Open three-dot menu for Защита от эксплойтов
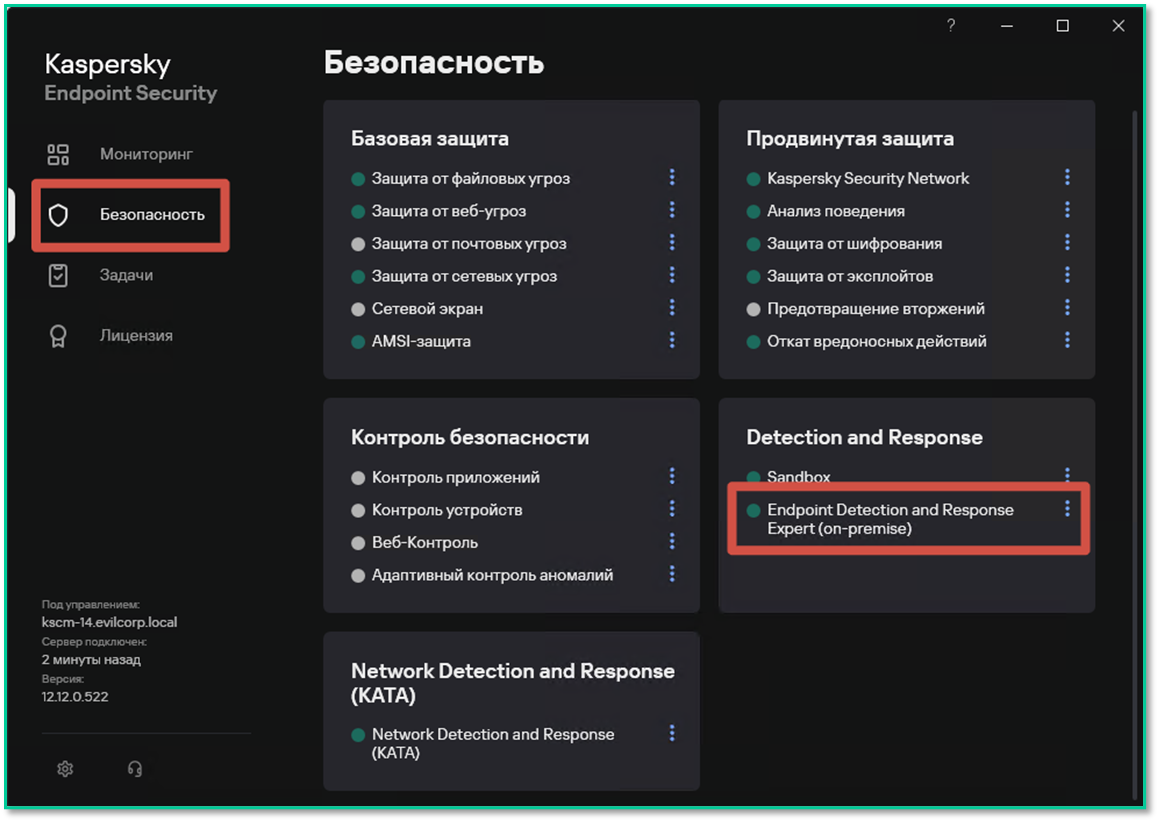Image resolution: width=1159 pixels, height=822 pixels. [x=1067, y=275]
